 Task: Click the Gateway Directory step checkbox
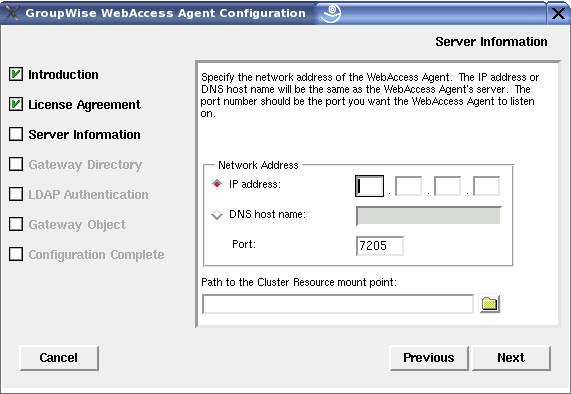(x=16, y=164)
